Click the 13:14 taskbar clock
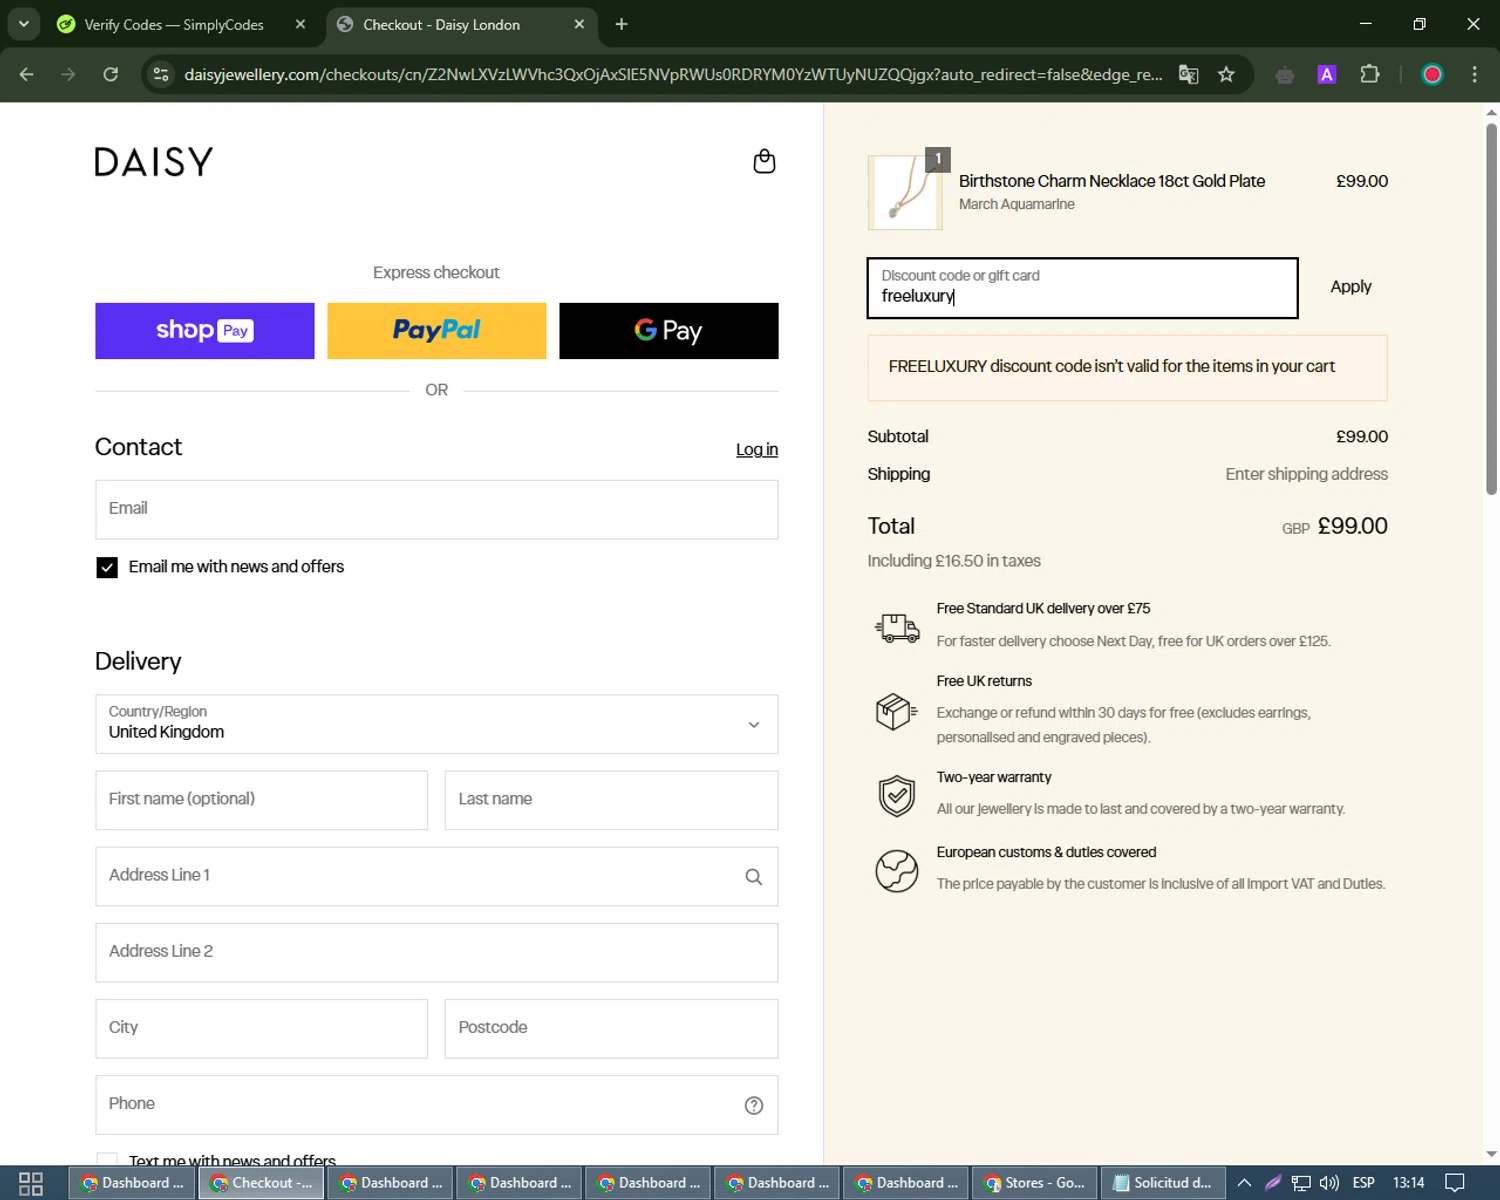The height and width of the screenshot is (1200, 1500). coord(1408,1183)
